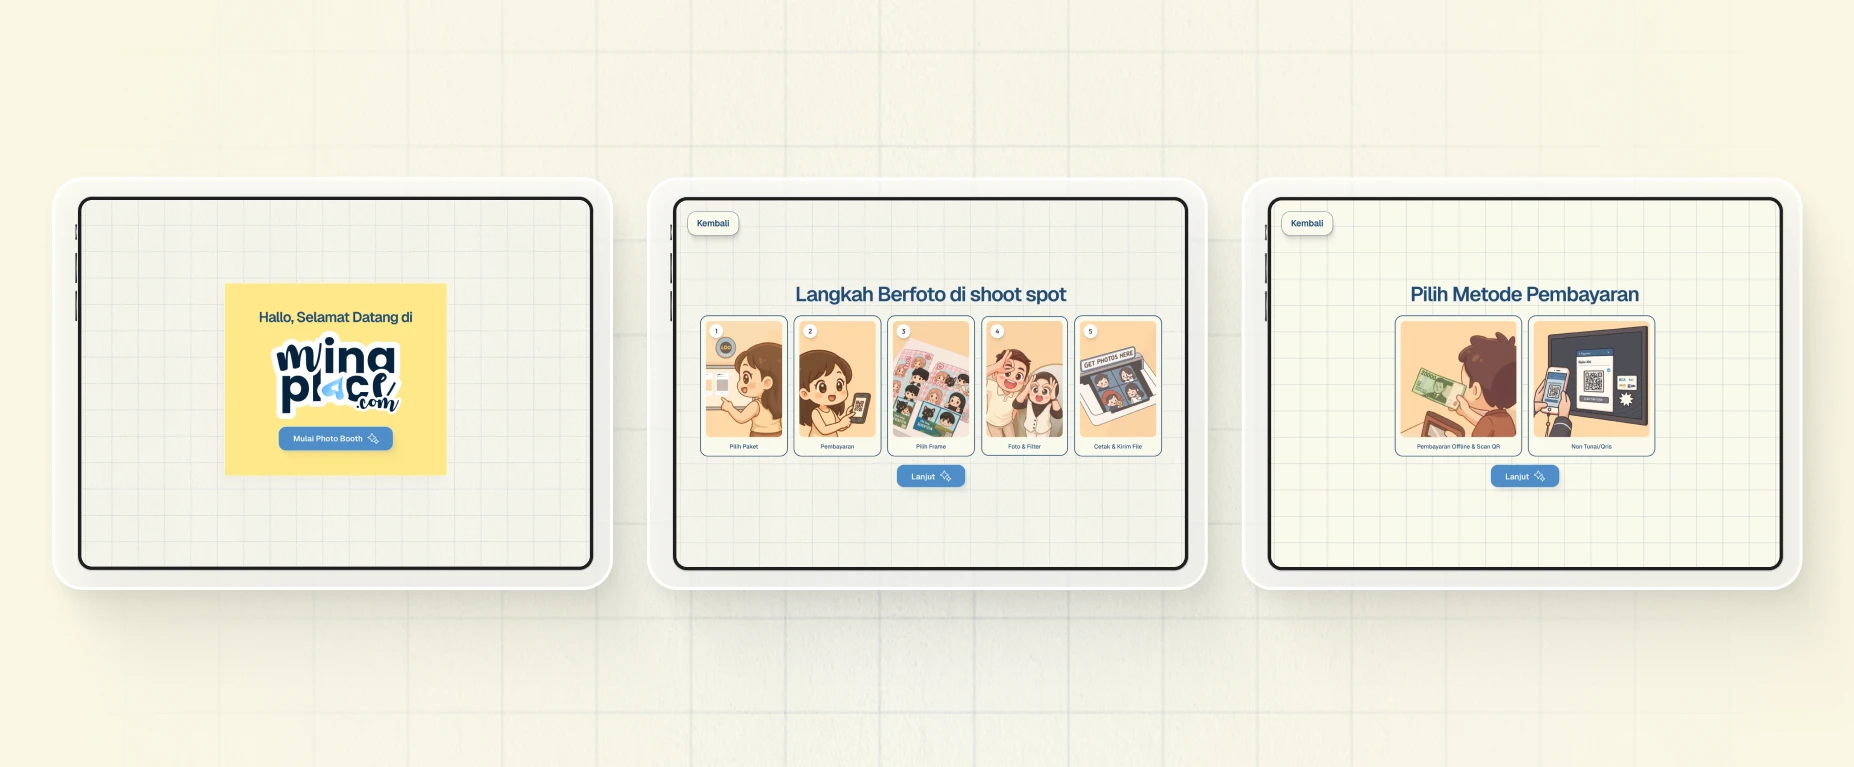The width and height of the screenshot is (1854, 767).
Task: Click the Mulai Photo Booth button
Action: (x=335, y=439)
